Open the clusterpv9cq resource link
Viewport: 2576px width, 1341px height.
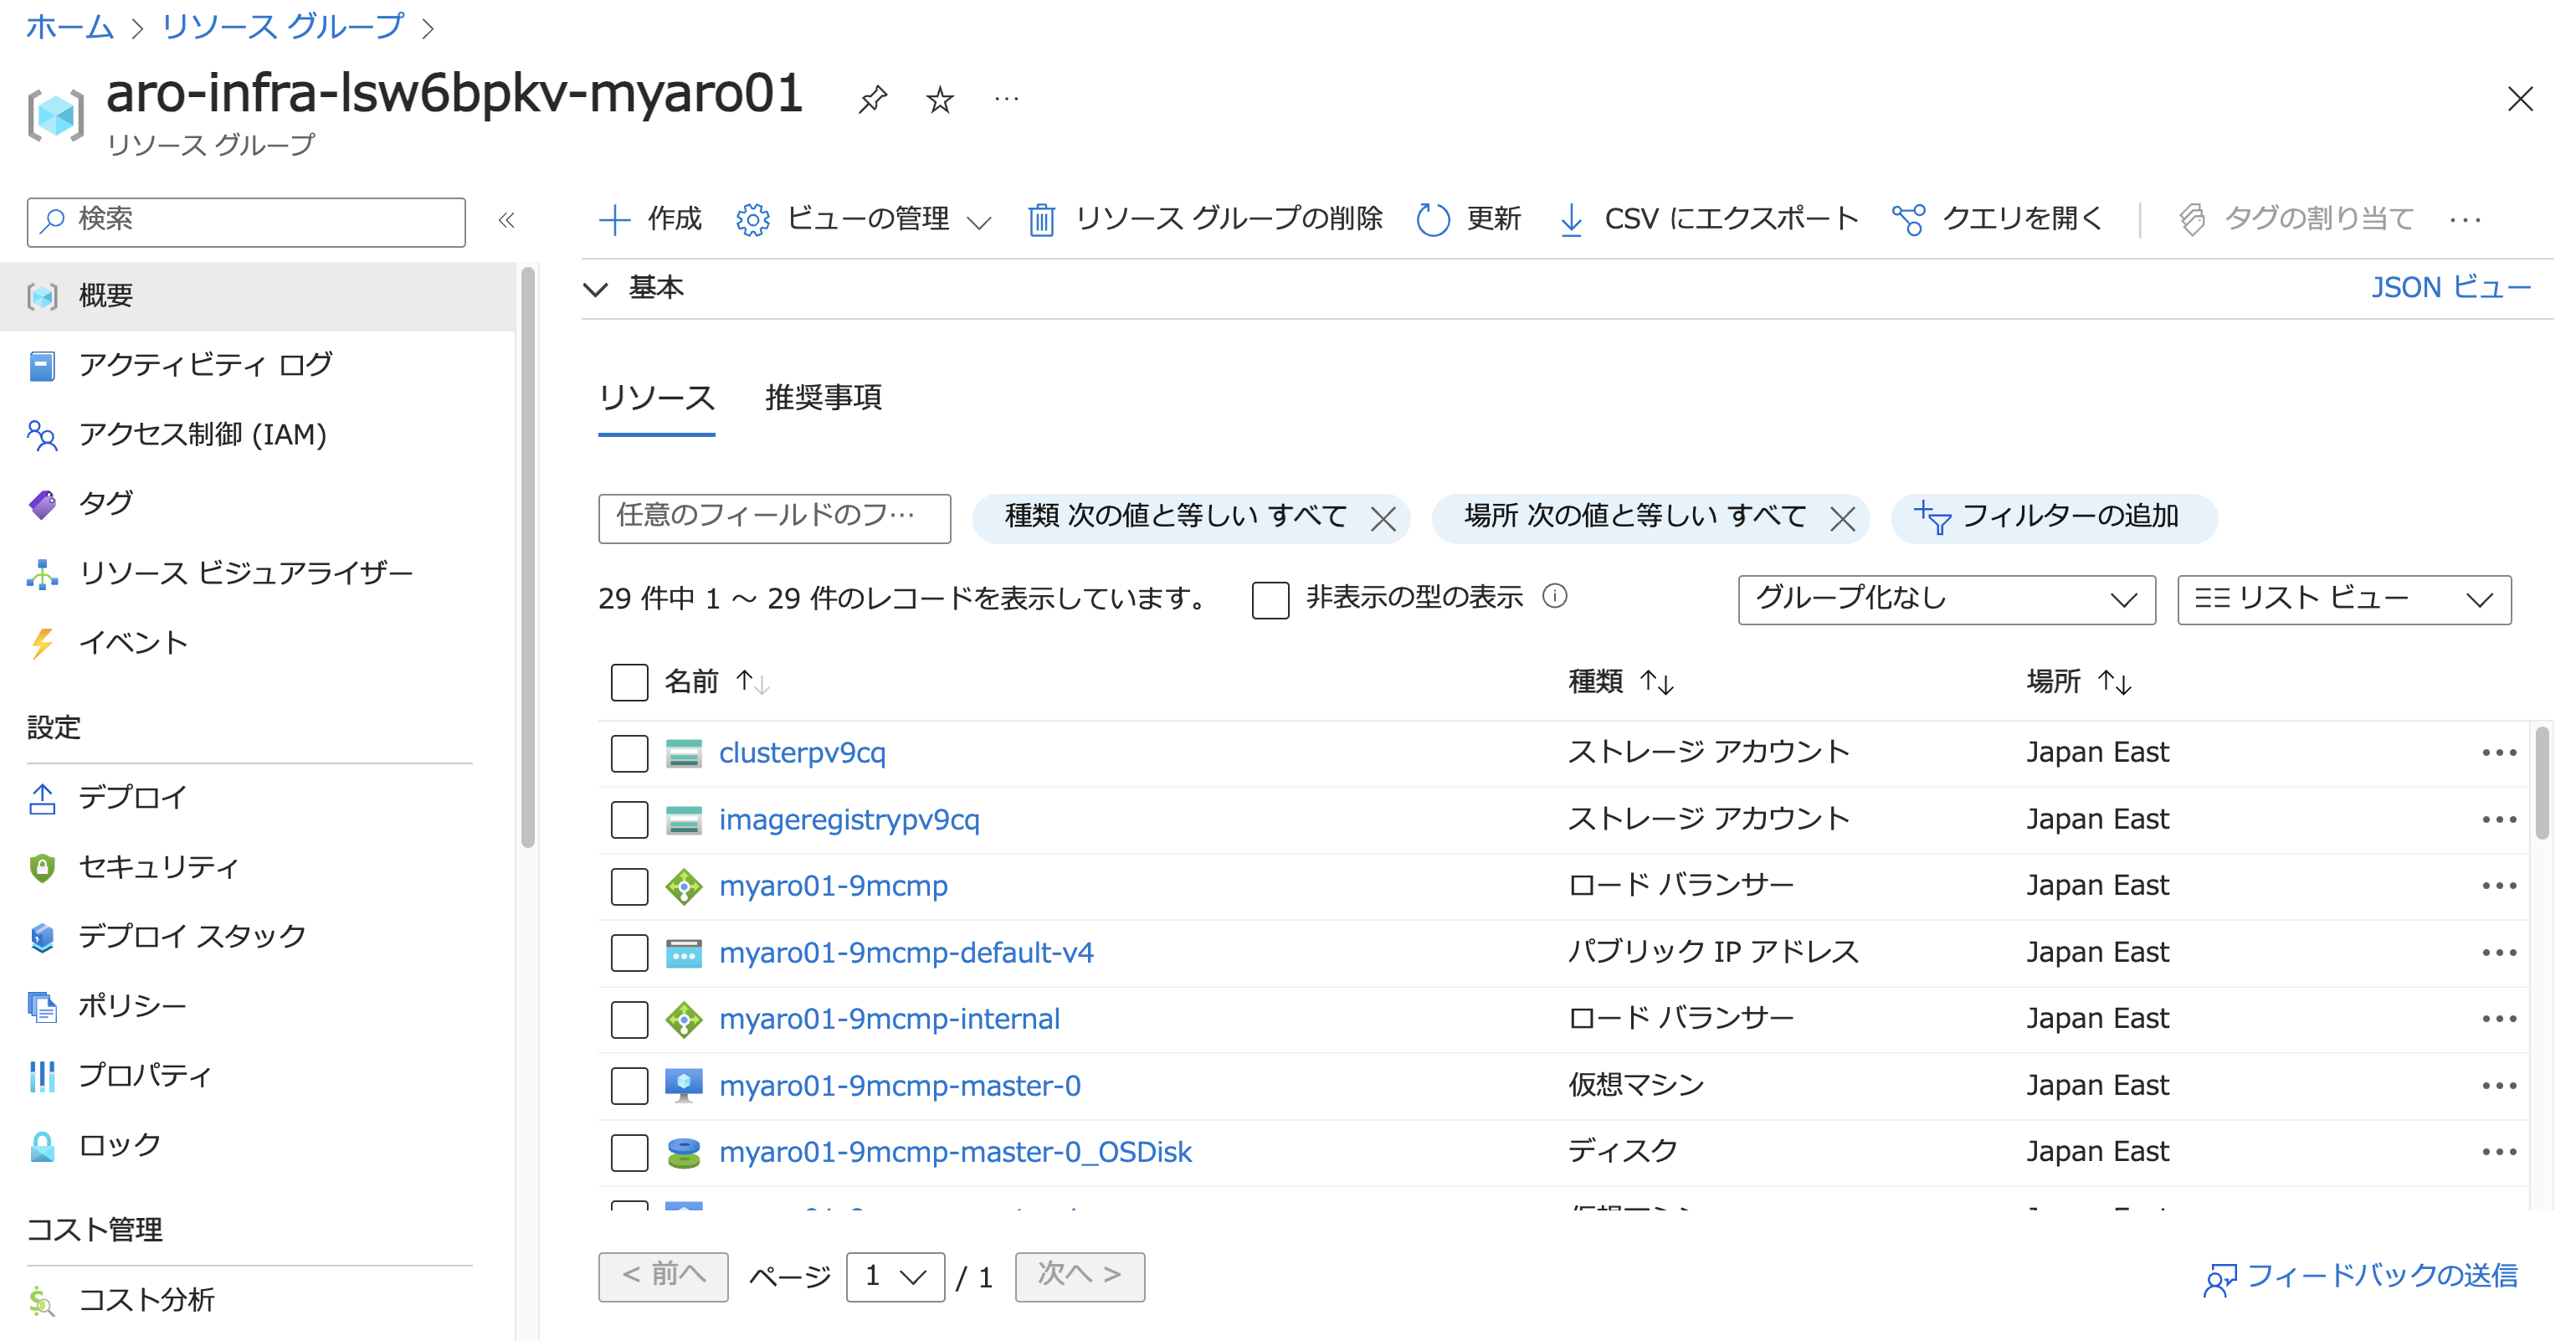[802, 752]
